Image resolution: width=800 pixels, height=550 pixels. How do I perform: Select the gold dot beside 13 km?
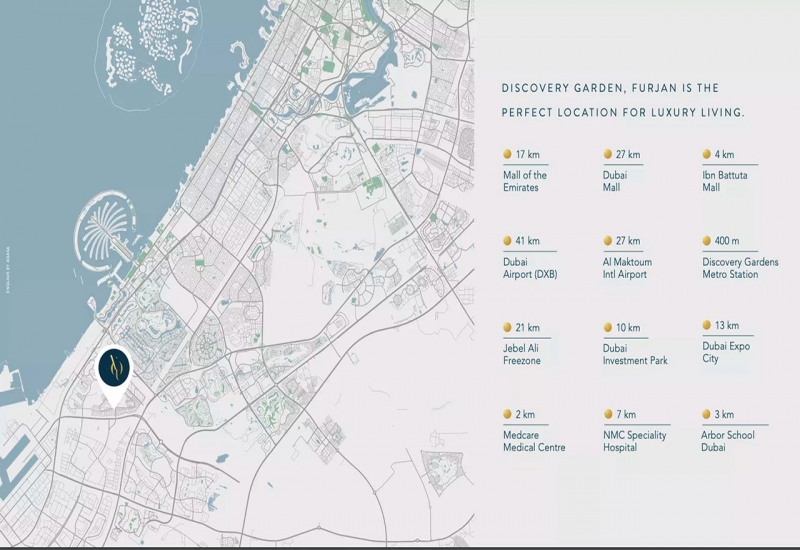pos(707,326)
